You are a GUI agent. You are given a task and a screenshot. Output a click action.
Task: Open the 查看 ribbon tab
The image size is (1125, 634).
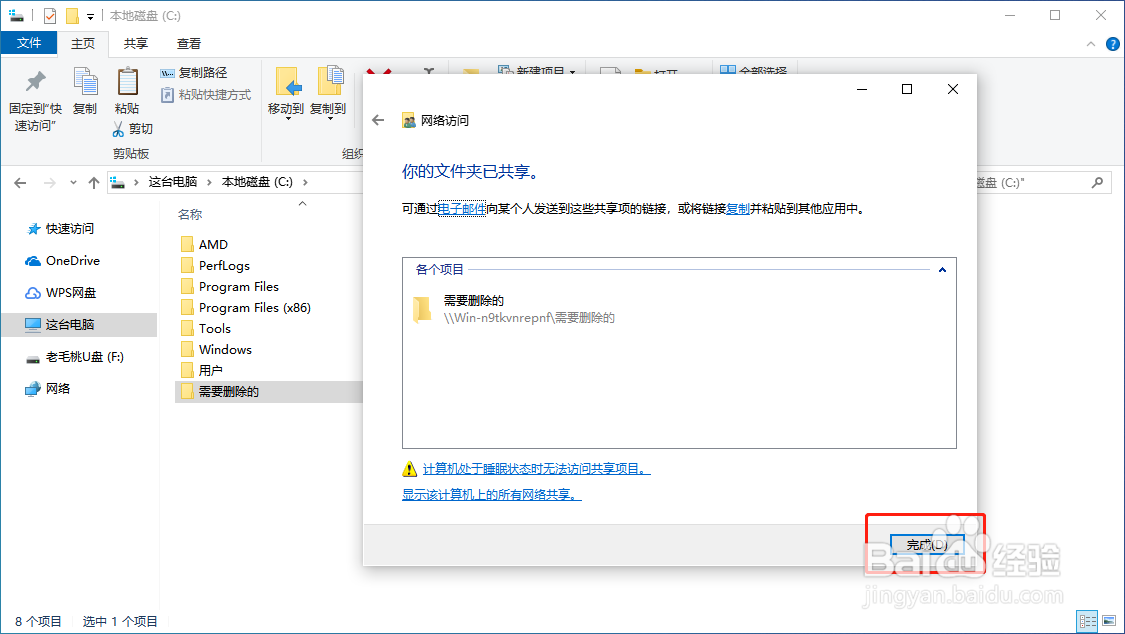[188, 44]
